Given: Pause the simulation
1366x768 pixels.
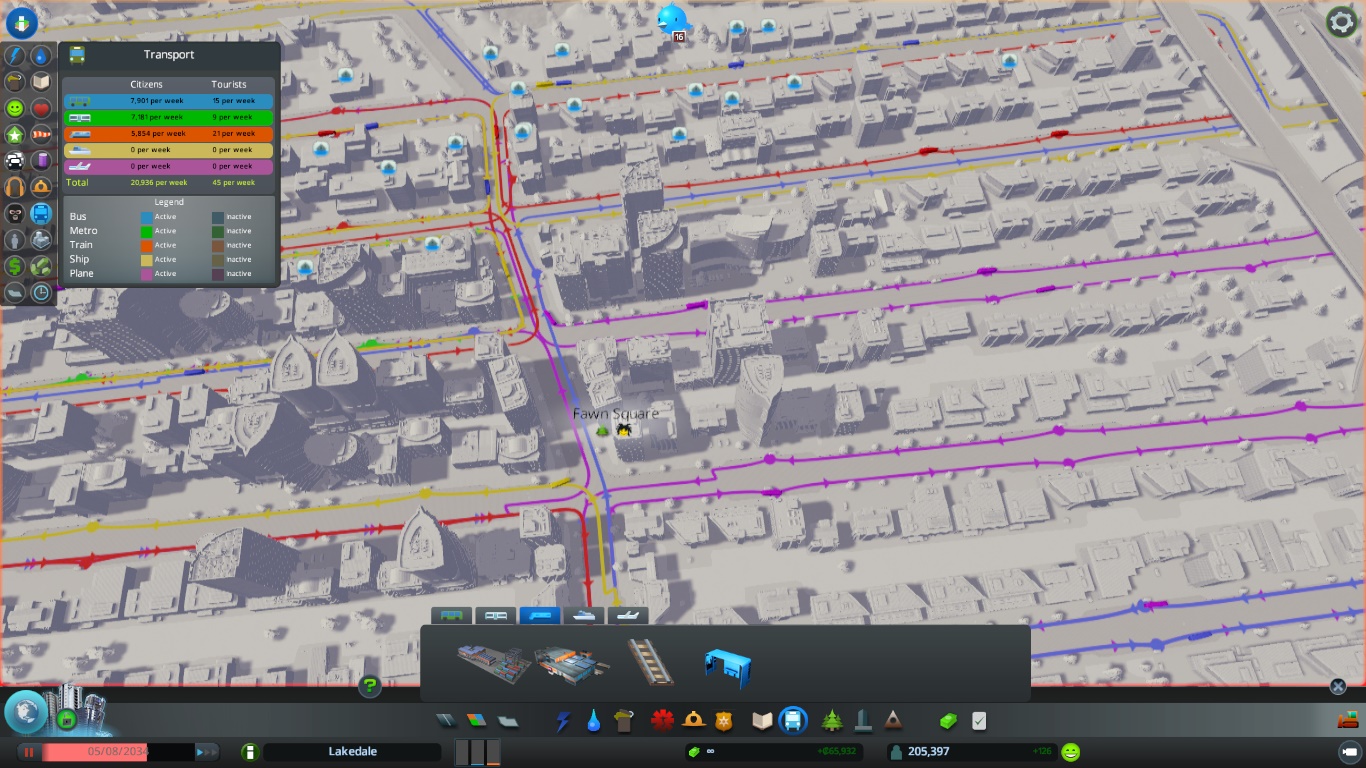Looking at the screenshot, I should point(29,752).
